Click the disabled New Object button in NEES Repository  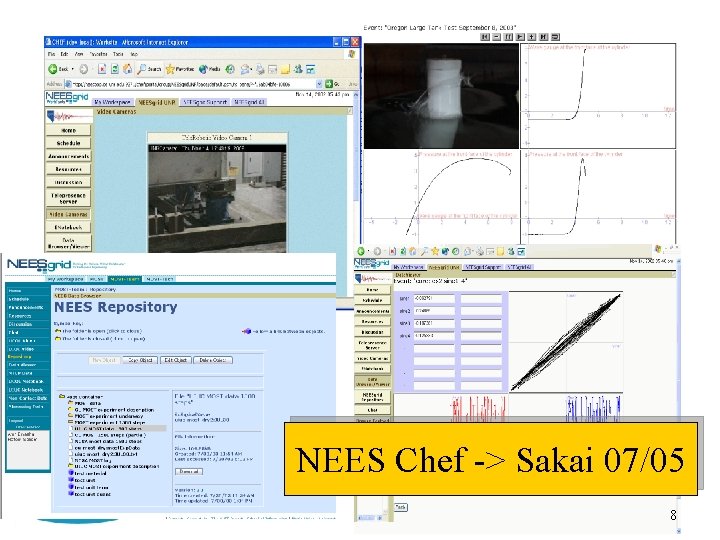coord(104,360)
